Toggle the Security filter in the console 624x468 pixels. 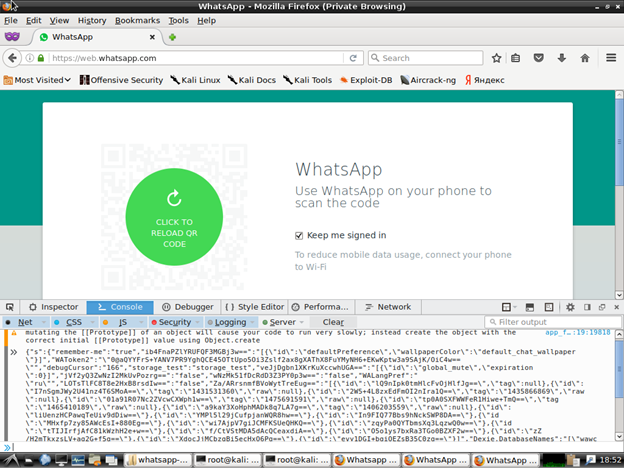tap(174, 322)
